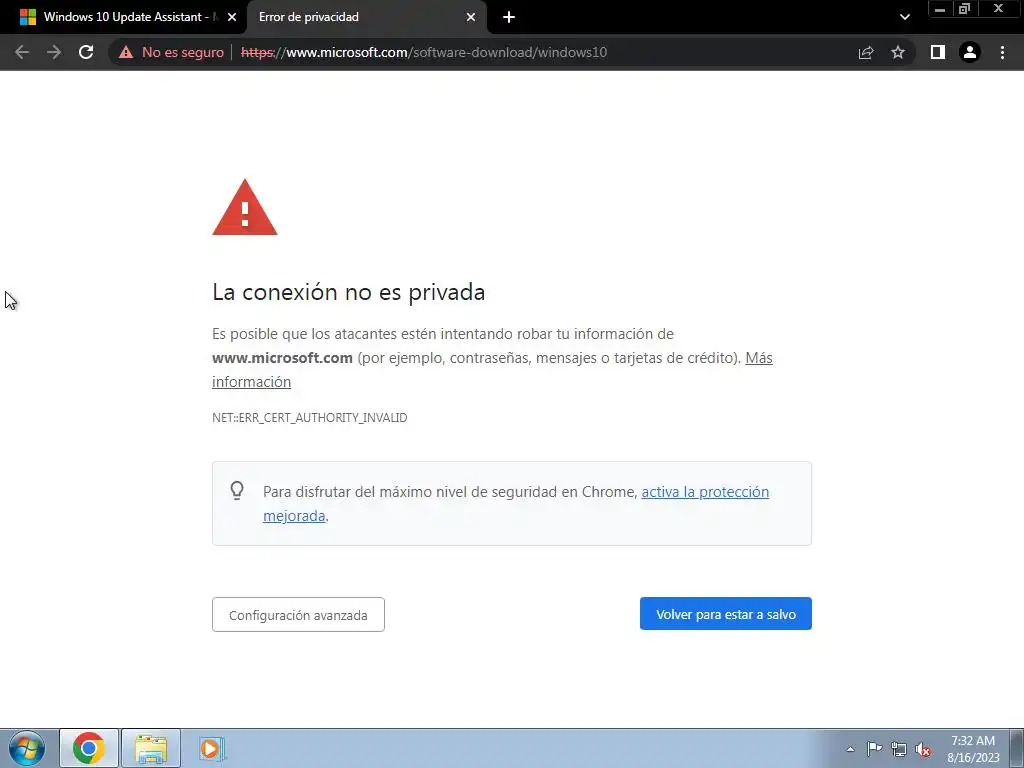Viewport: 1024px width, 768px height.
Task: Open the Chrome side panel
Action: [938, 52]
